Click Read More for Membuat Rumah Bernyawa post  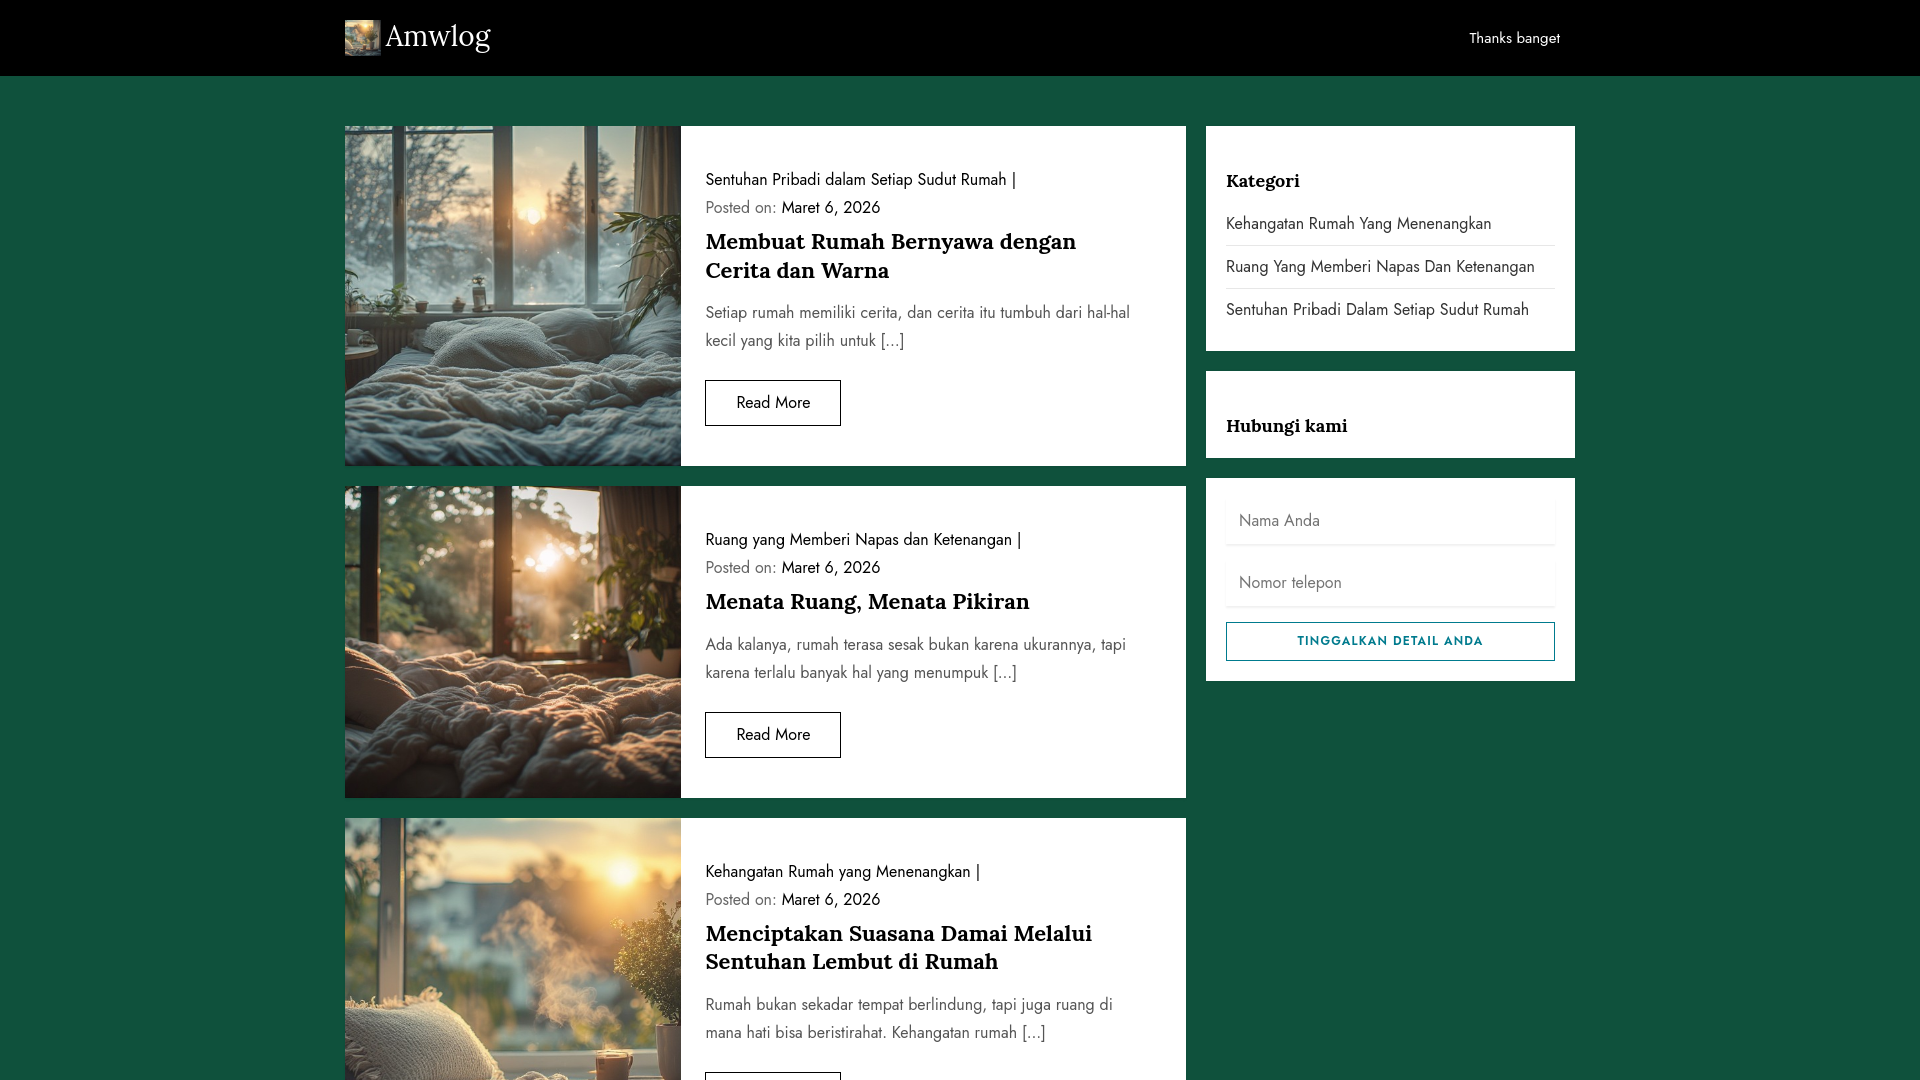[773, 403]
